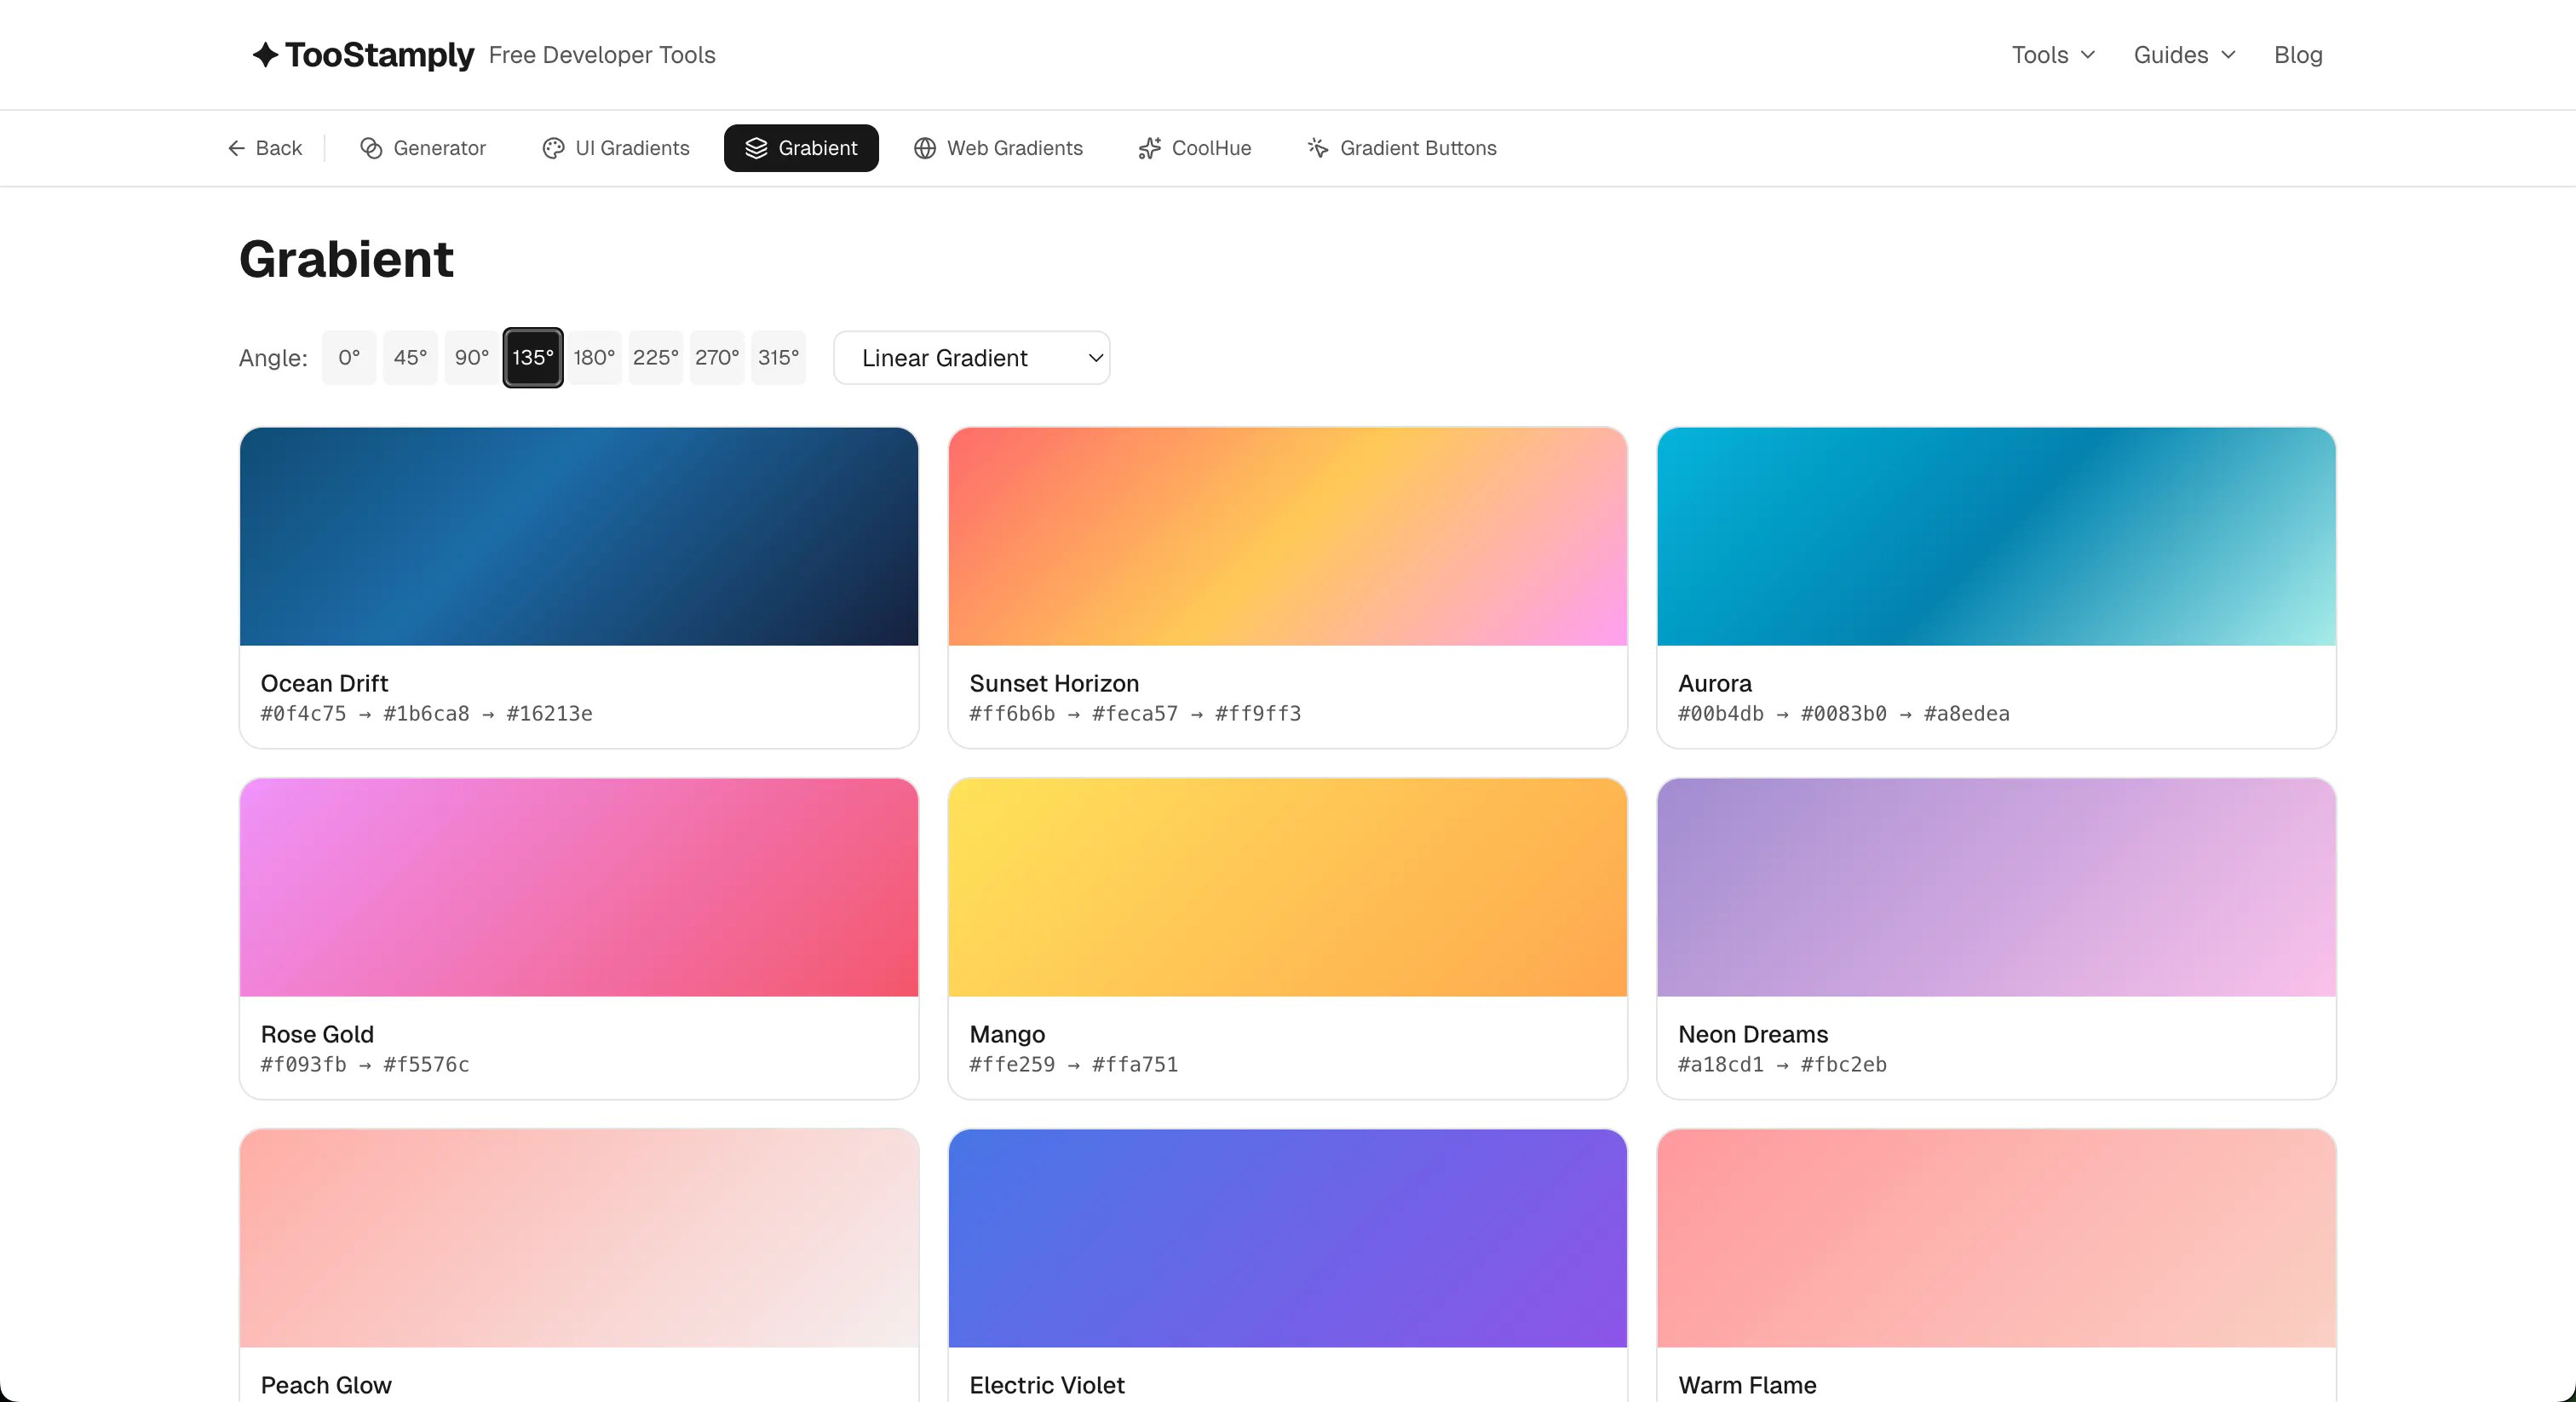2576x1402 pixels.
Task: Select the 45° angle option
Action: pos(410,357)
